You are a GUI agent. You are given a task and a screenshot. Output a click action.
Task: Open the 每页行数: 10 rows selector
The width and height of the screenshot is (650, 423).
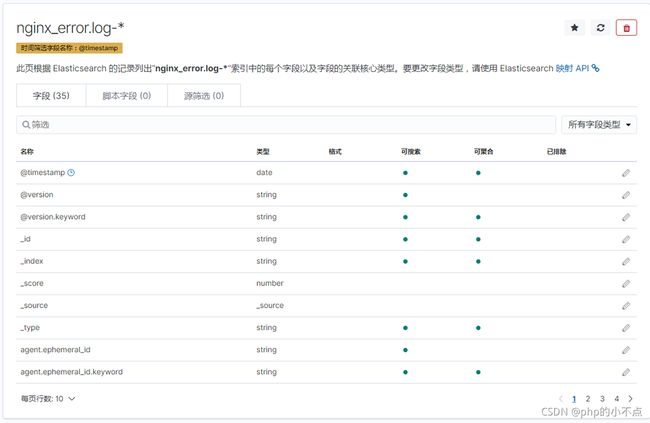click(x=48, y=399)
